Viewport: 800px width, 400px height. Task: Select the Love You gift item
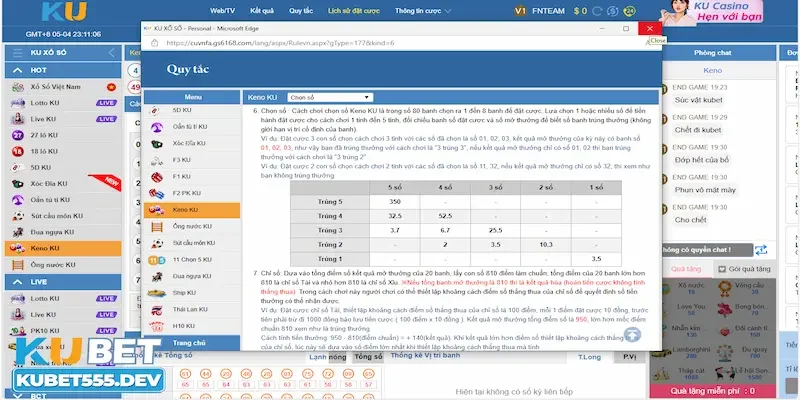point(691,309)
